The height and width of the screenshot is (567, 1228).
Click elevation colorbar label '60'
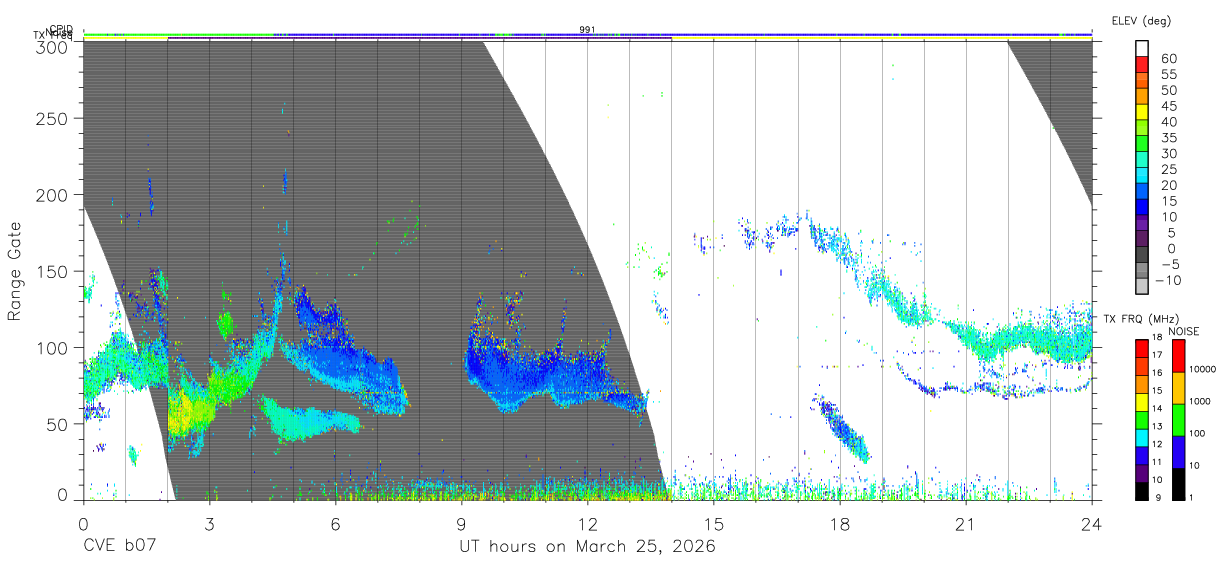[1169, 58]
